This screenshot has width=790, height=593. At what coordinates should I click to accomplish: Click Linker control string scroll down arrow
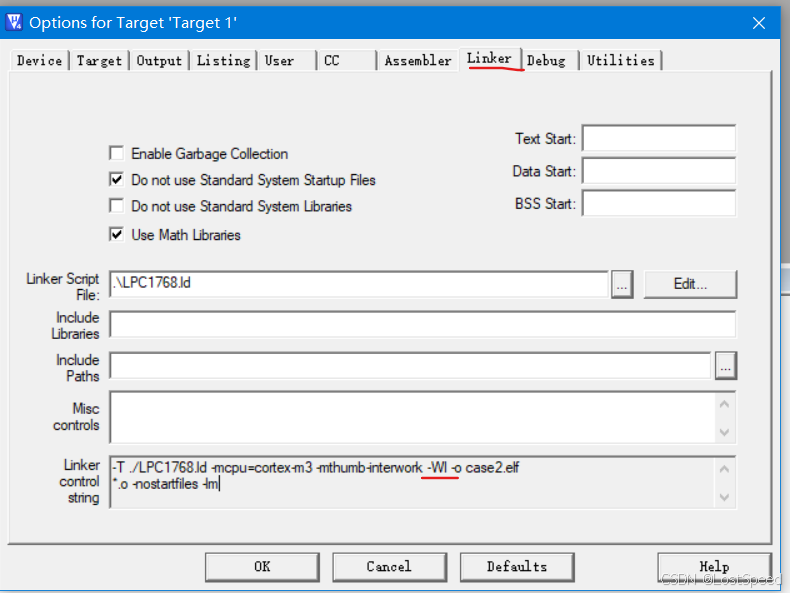coord(725,497)
